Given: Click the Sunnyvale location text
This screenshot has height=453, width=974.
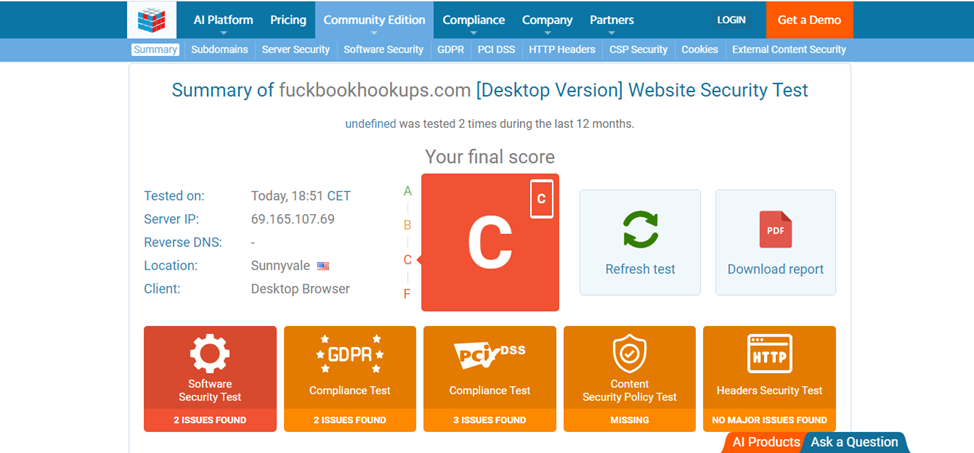Looking at the screenshot, I should (x=280, y=266).
